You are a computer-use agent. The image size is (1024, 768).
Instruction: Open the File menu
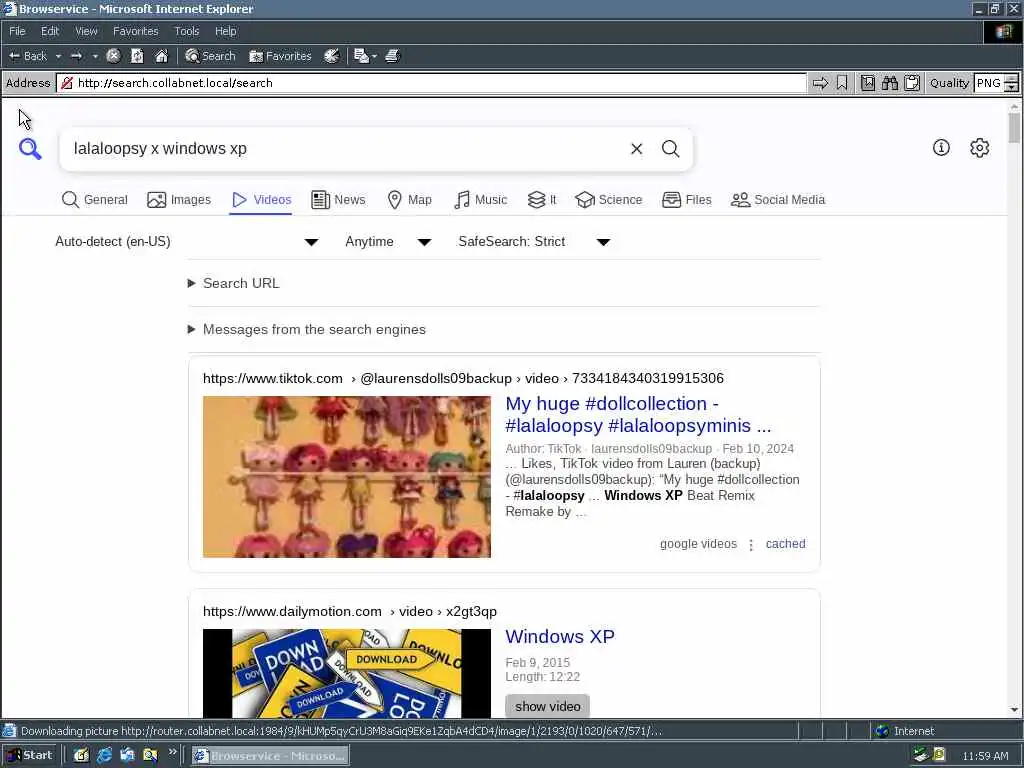click(x=17, y=31)
